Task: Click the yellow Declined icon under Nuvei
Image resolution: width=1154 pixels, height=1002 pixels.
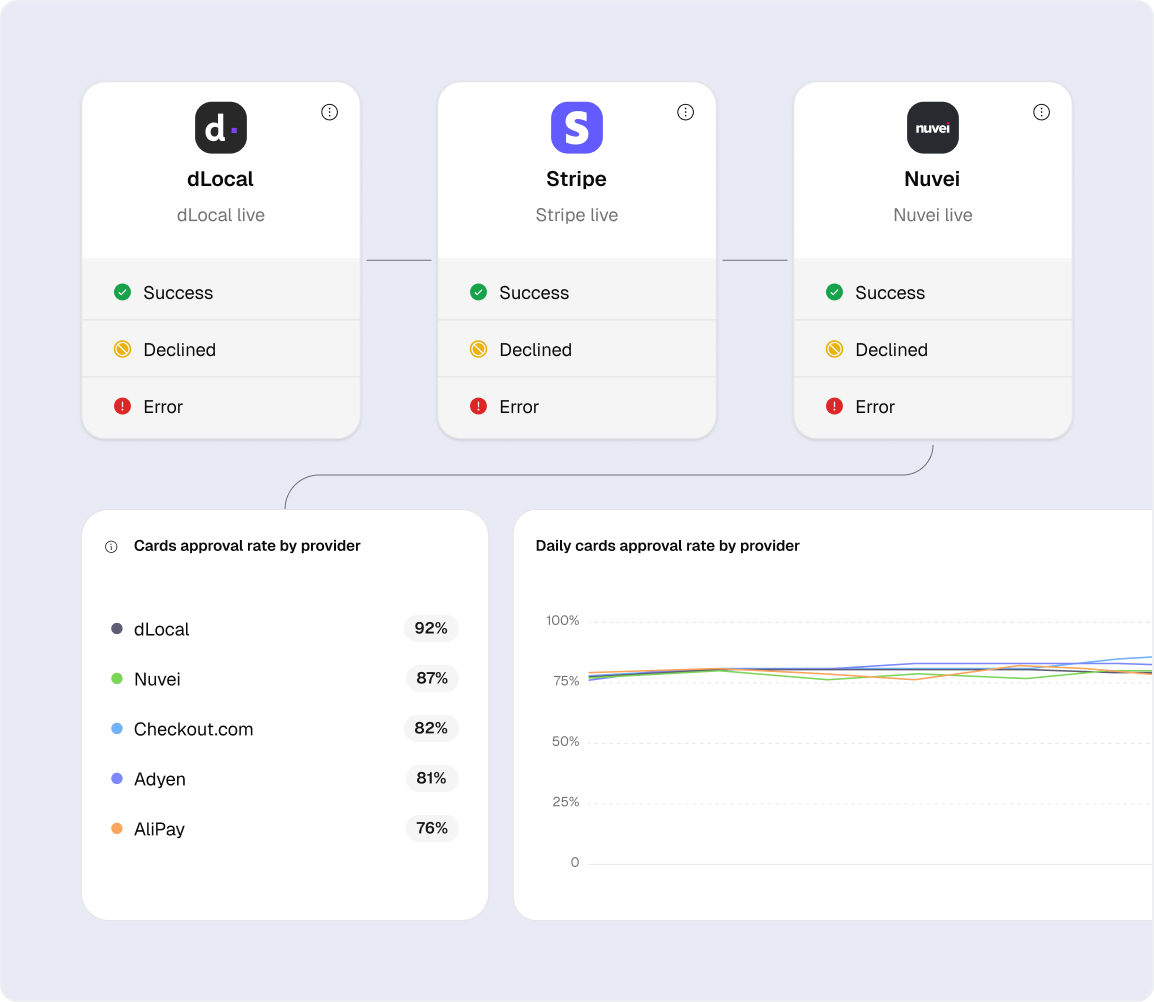Action: click(x=834, y=349)
